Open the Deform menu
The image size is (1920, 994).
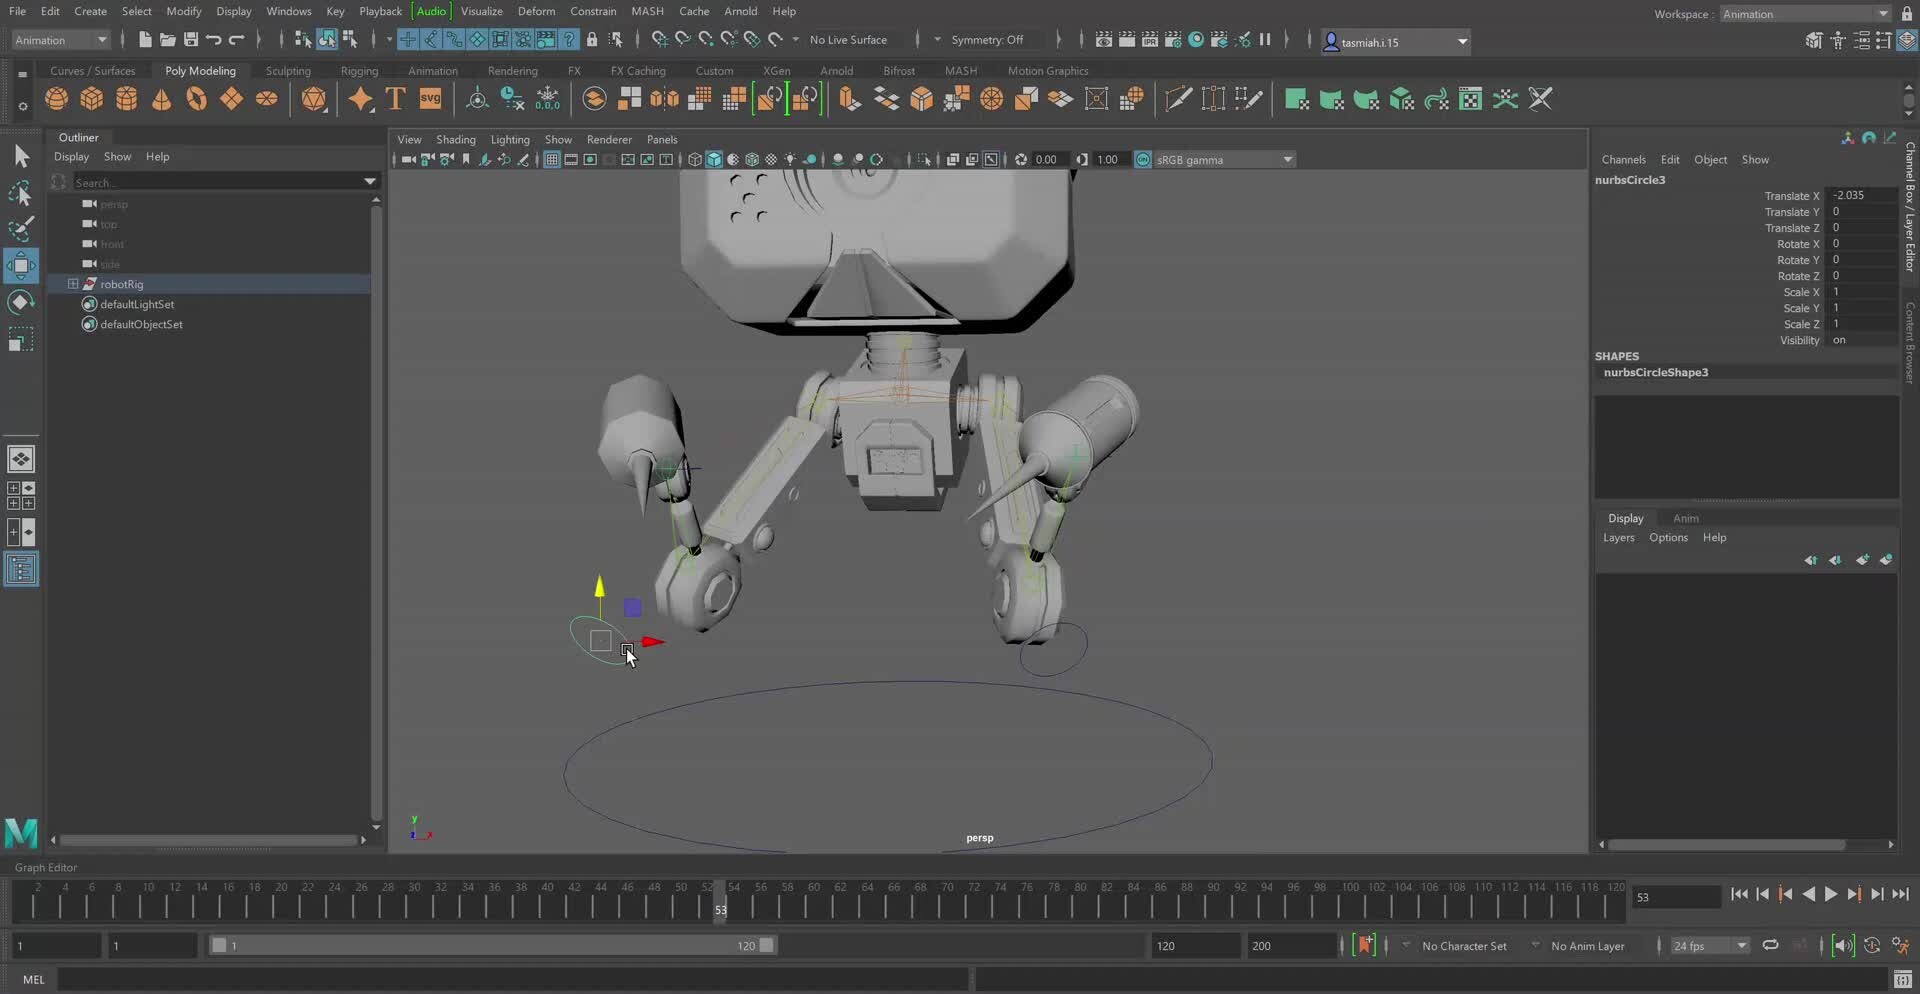[x=537, y=11]
